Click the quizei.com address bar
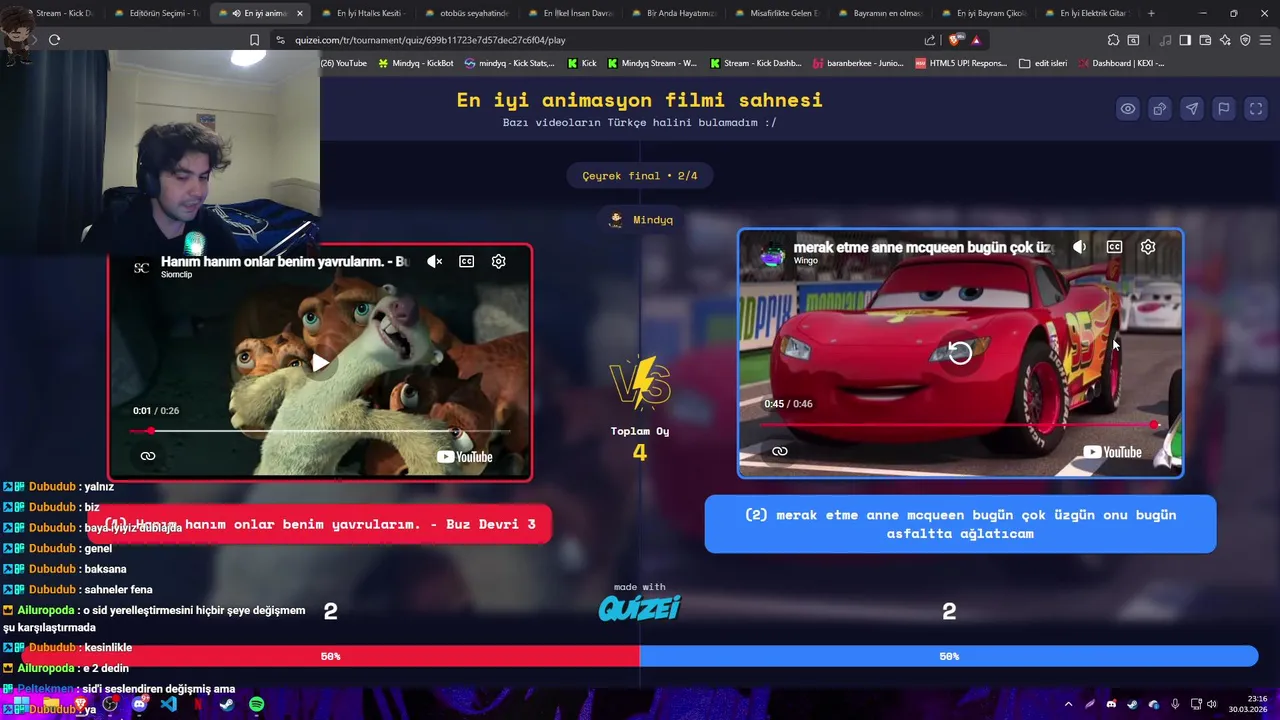 (x=600, y=40)
